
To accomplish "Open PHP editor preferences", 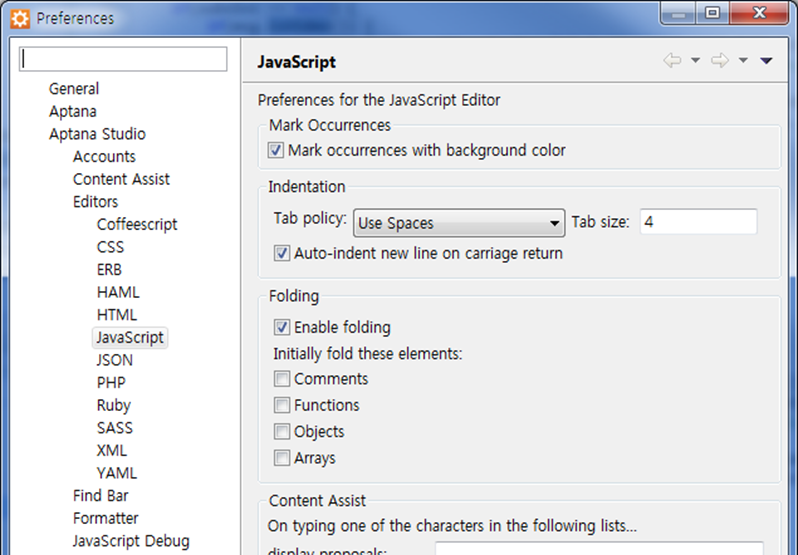I will (111, 383).
